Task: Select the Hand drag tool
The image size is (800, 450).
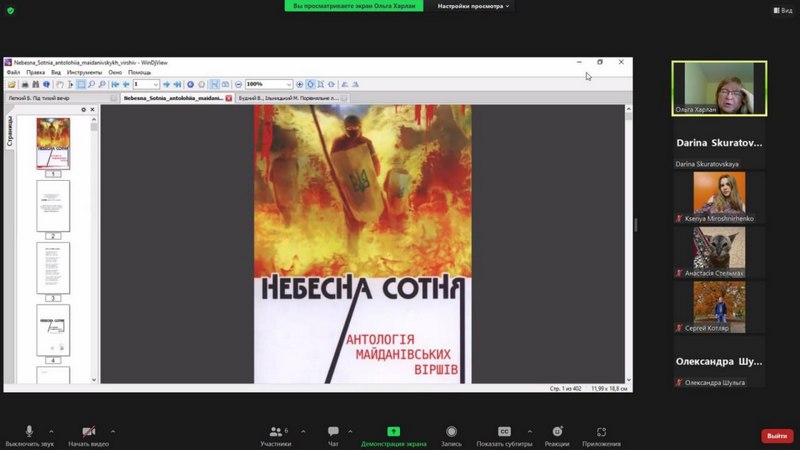Action: click(60, 84)
